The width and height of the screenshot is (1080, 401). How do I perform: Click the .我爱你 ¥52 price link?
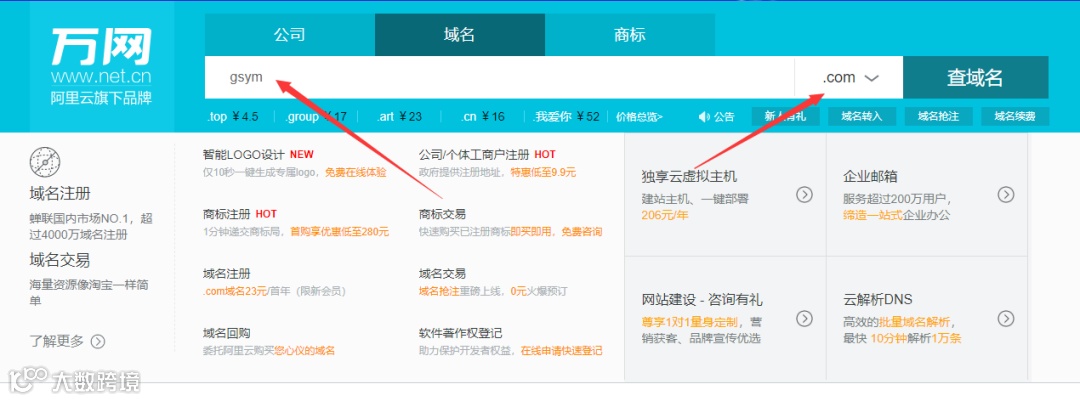point(567,116)
